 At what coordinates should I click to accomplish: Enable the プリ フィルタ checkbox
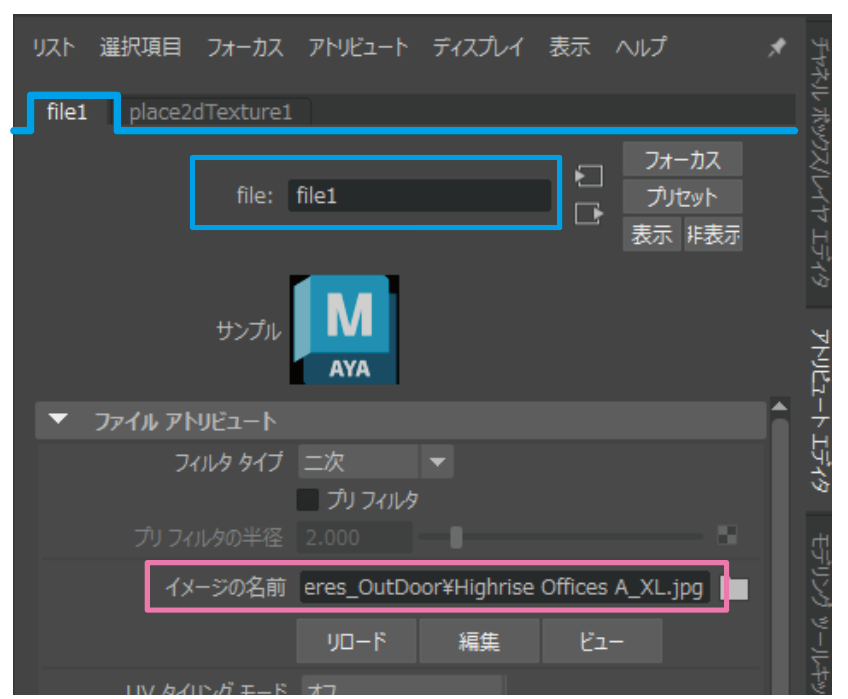[x=309, y=500]
